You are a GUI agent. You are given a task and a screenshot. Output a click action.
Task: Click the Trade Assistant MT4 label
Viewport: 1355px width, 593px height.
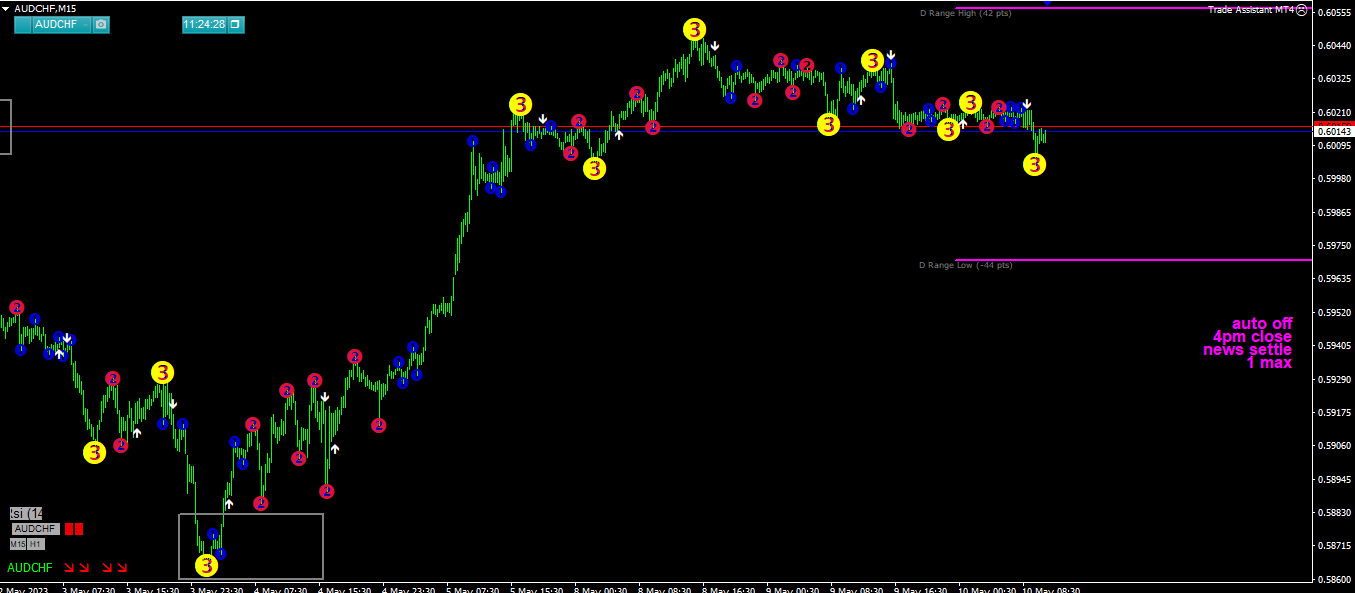click(x=1251, y=10)
